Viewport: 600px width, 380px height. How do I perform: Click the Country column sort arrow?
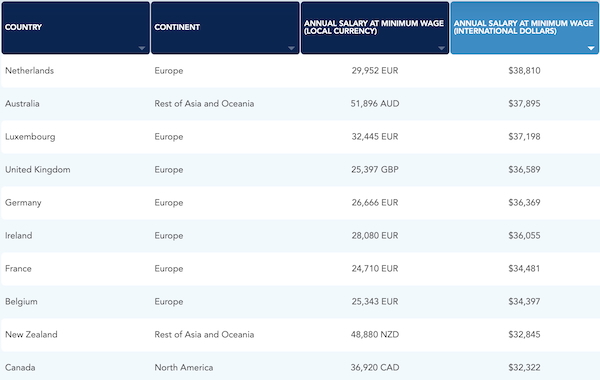click(x=142, y=48)
